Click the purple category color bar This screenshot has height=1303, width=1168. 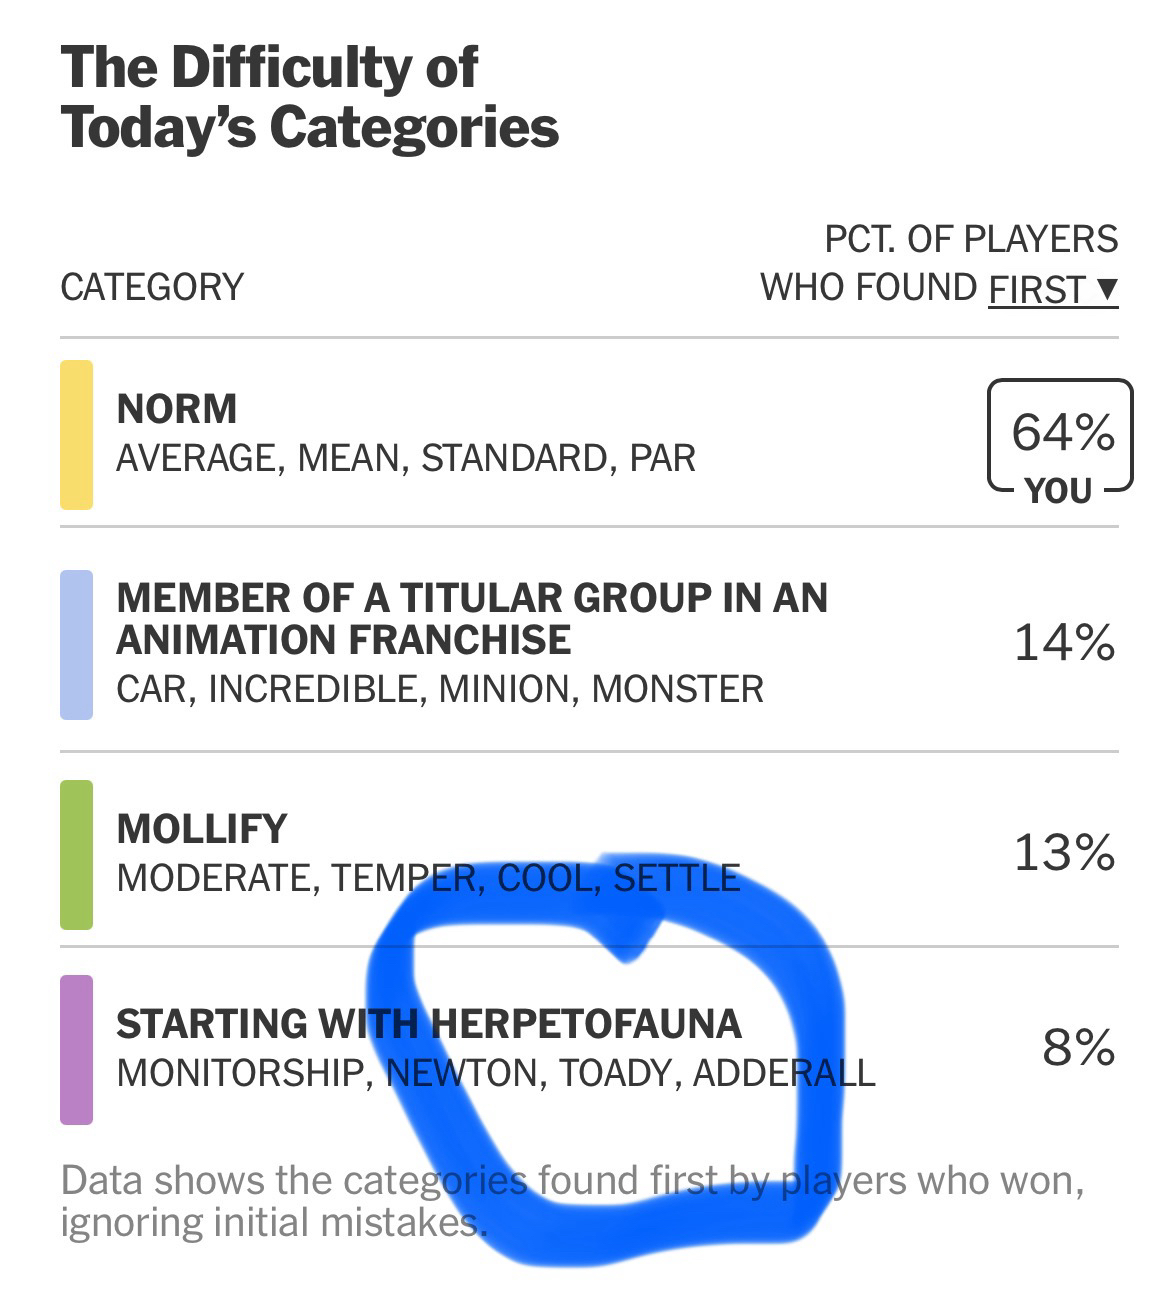(x=77, y=1050)
